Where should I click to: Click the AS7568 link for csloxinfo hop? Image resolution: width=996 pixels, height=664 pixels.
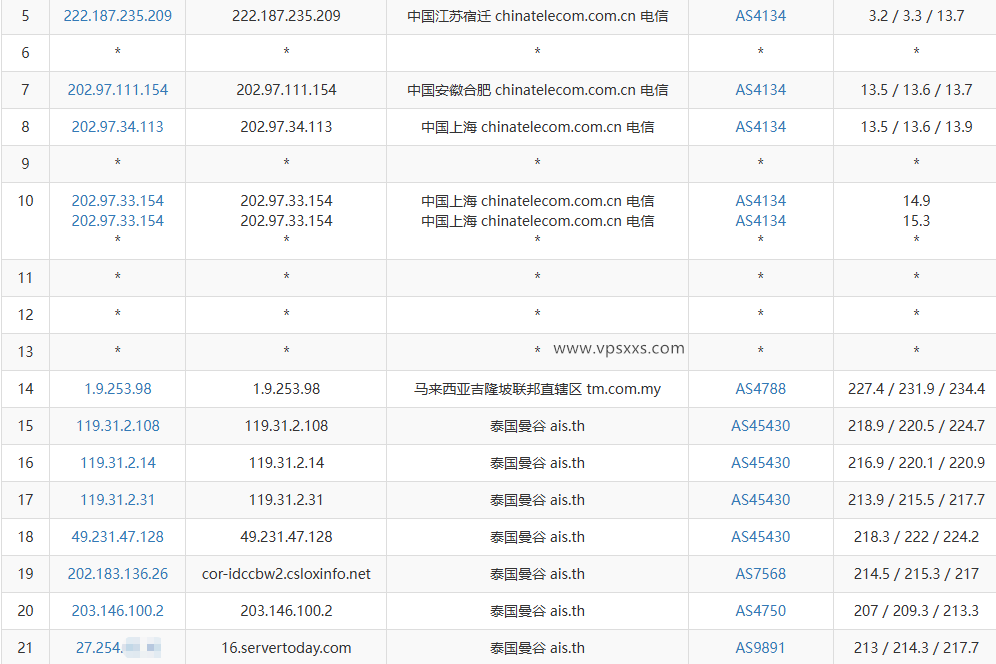[x=760, y=573]
